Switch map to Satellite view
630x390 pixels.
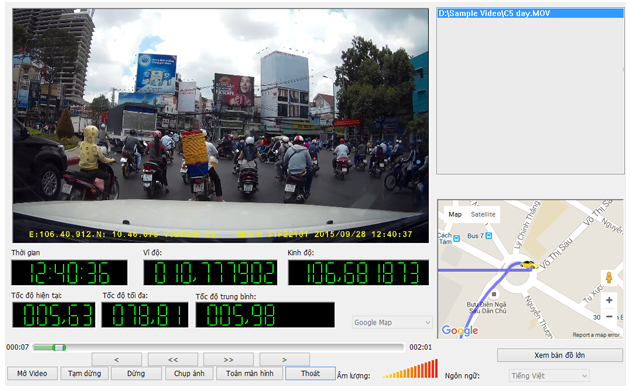pos(483,214)
